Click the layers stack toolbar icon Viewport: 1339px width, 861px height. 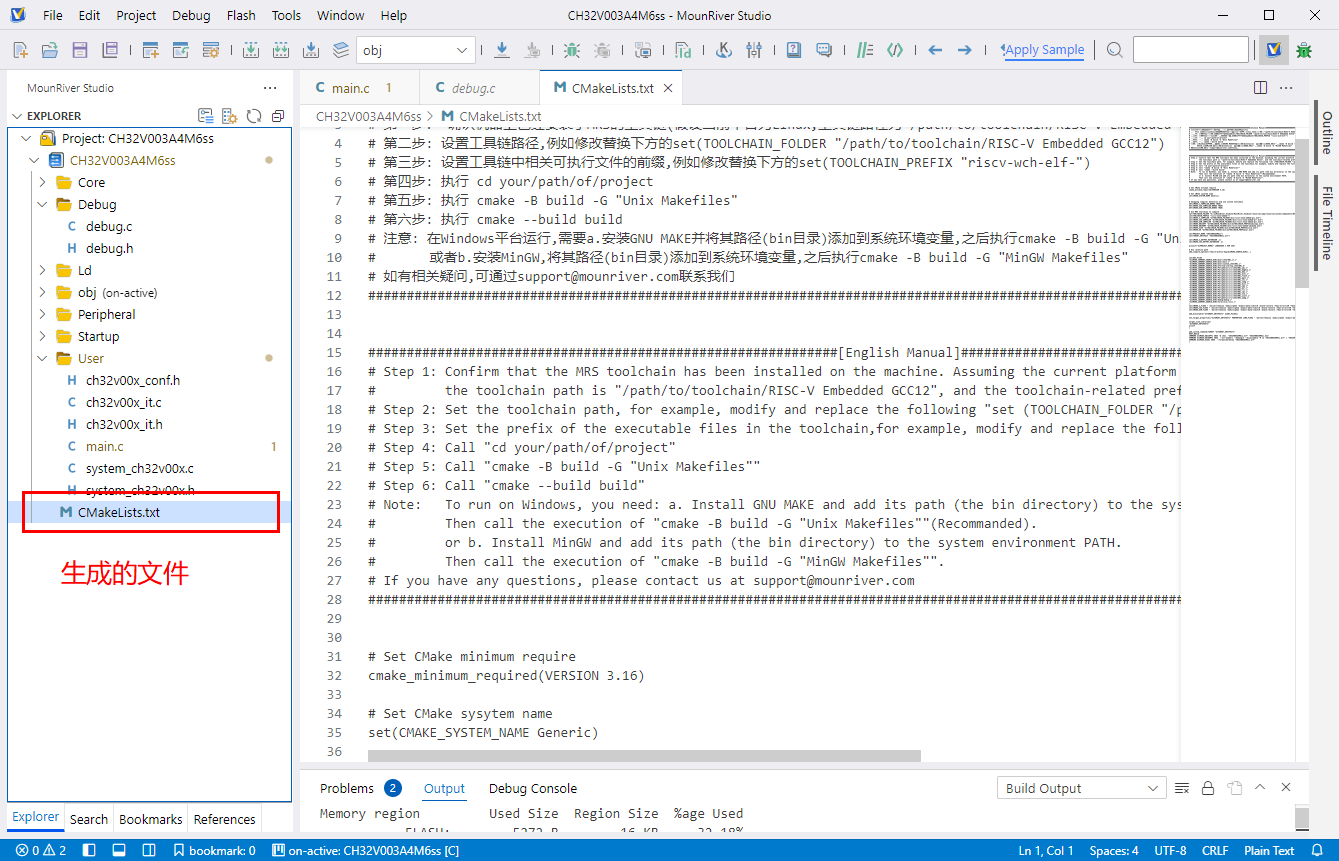[341, 49]
